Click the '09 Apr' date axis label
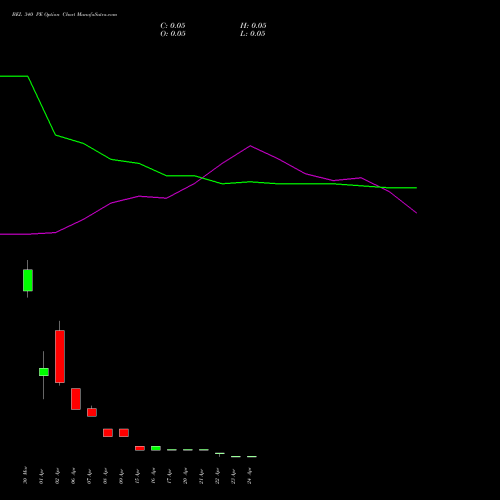 pyautogui.click(x=121, y=476)
